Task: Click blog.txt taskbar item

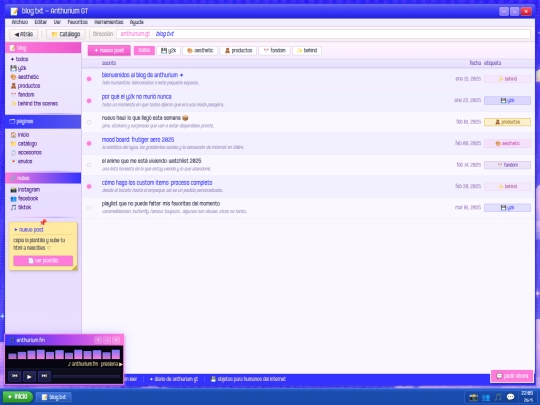Action: (x=54, y=397)
